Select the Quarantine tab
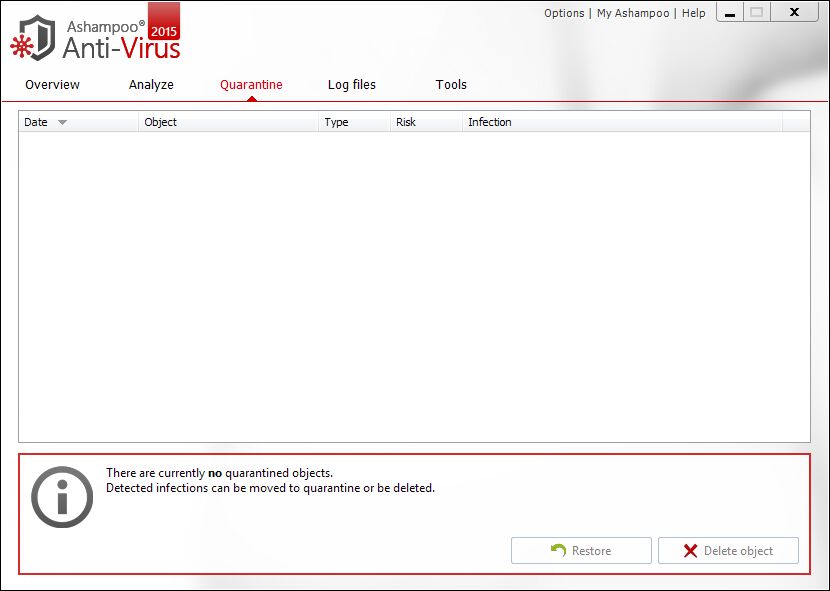The image size is (830, 591). pyautogui.click(x=251, y=85)
